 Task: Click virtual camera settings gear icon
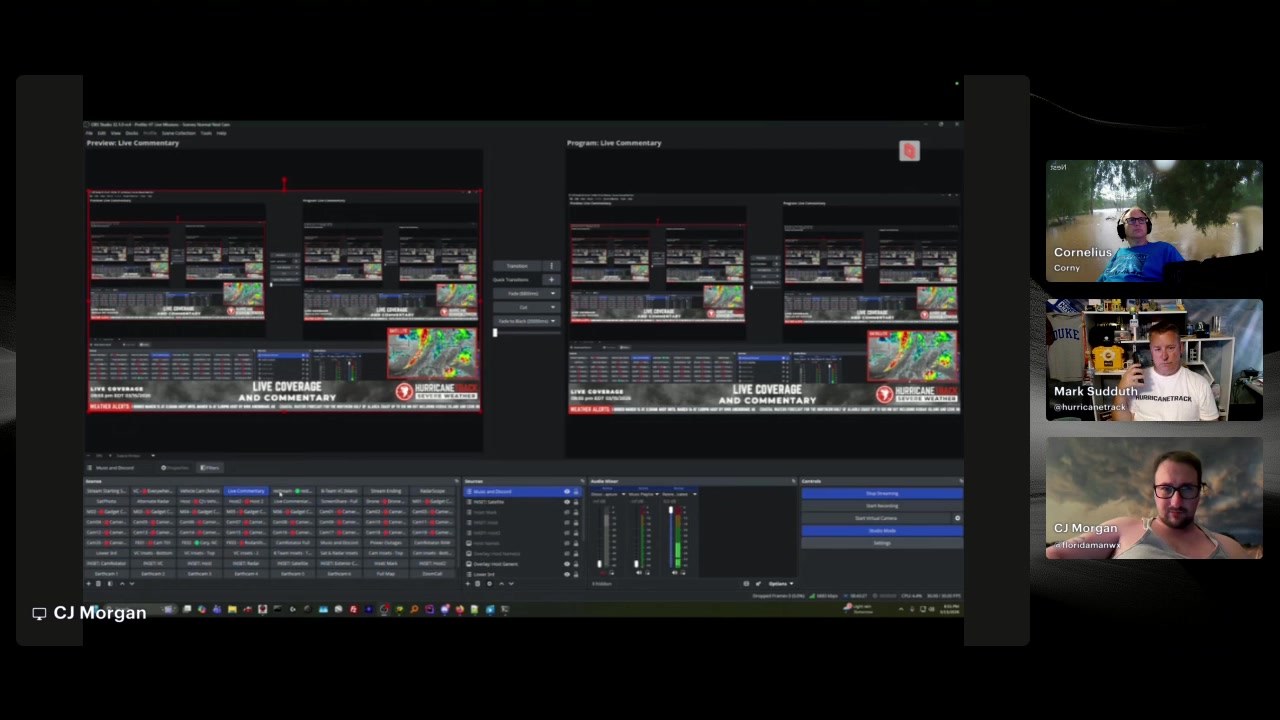957,518
